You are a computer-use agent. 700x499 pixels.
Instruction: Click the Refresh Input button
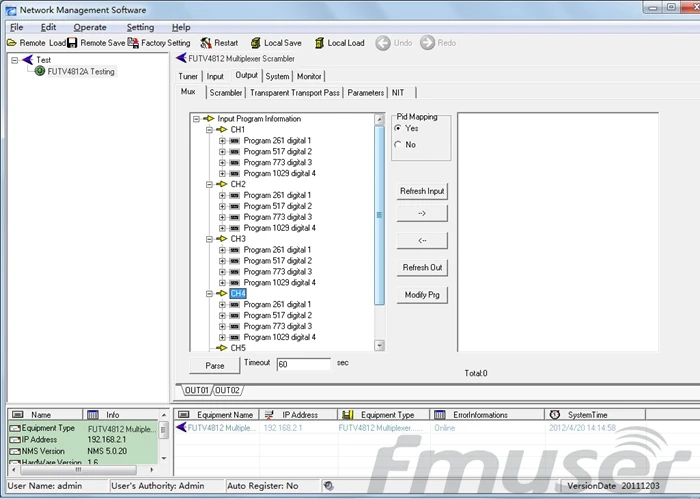(x=422, y=191)
